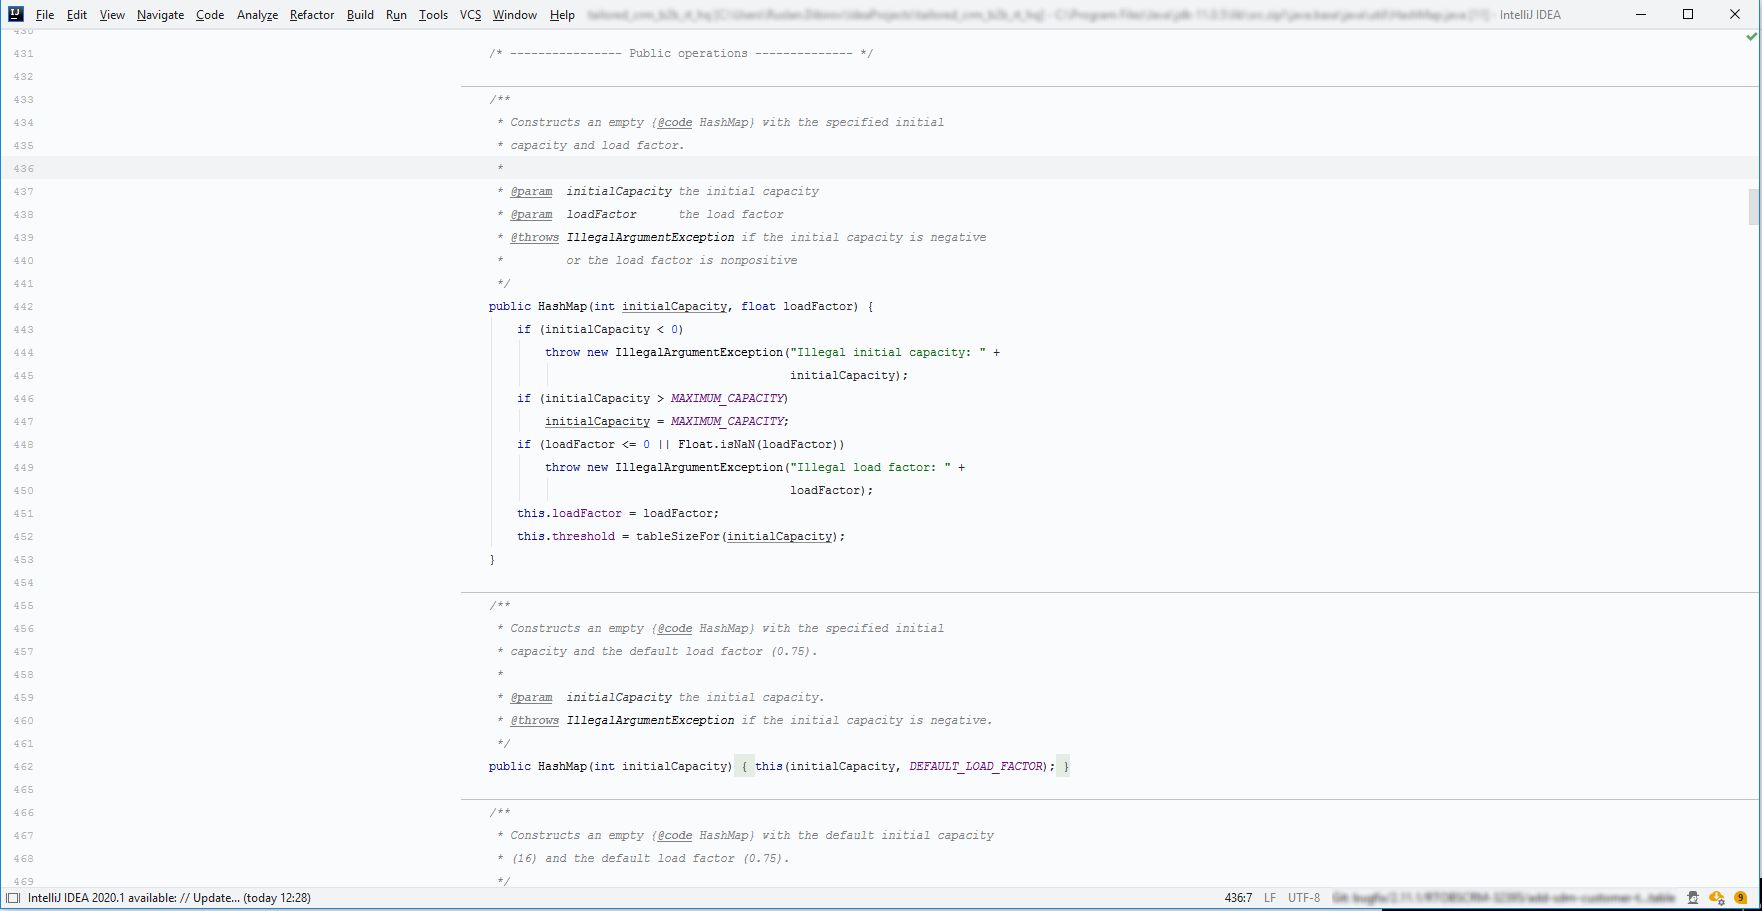
Task: Click the vertical scrollbar thumb of editor
Action: click(x=1753, y=207)
